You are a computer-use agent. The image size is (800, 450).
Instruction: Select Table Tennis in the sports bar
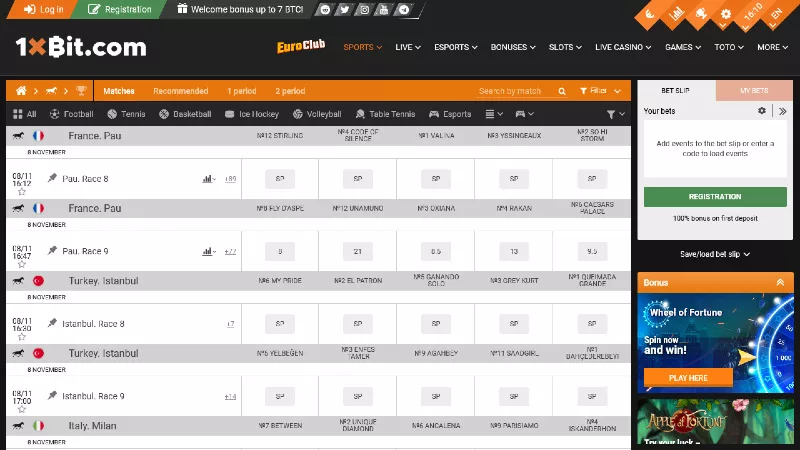pyautogui.click(x=385, y=114)
